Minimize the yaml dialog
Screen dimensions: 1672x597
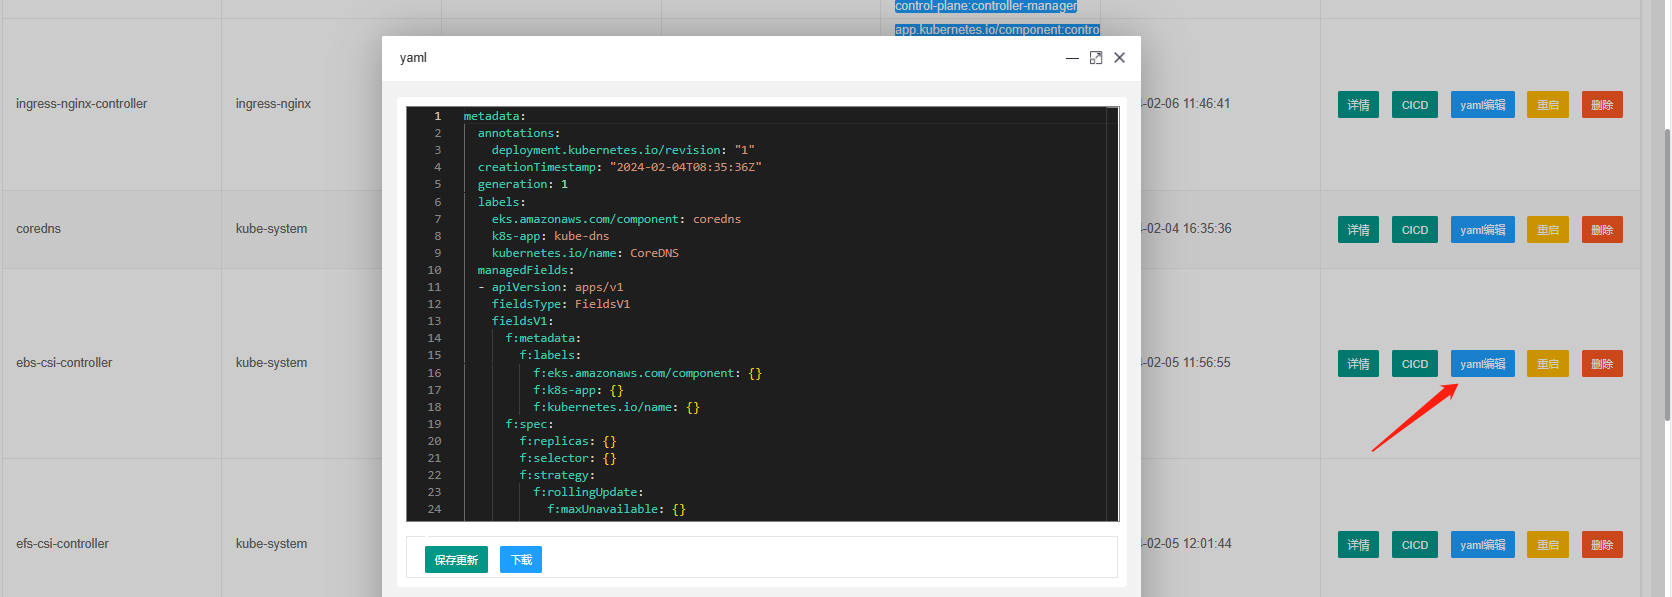point(1072,58)
